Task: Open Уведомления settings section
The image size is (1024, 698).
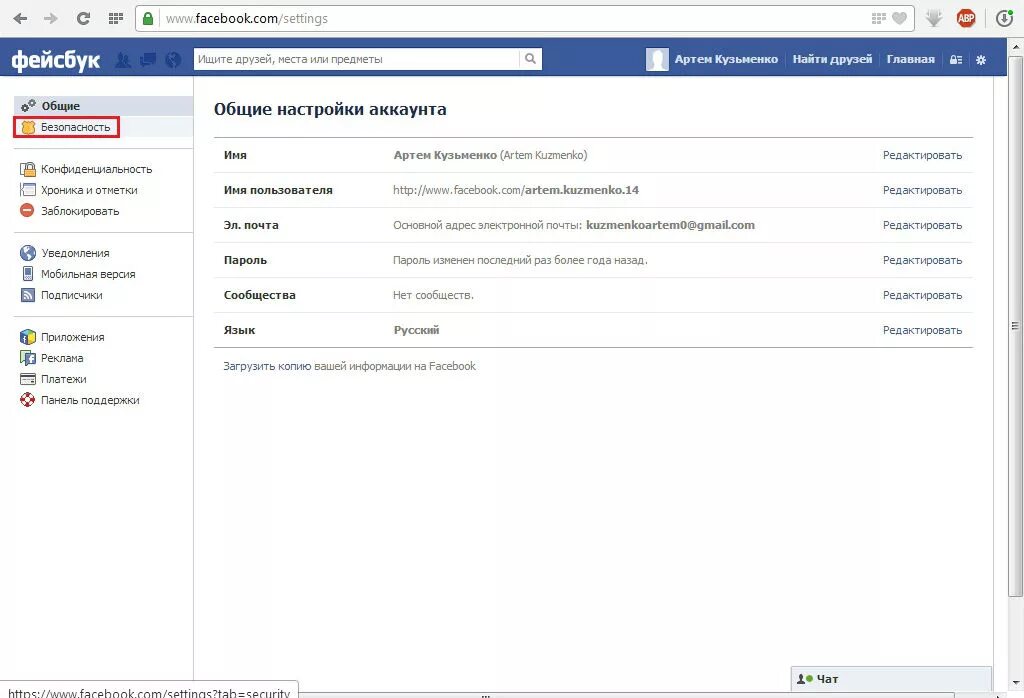Action: click(x=75, y=253)
